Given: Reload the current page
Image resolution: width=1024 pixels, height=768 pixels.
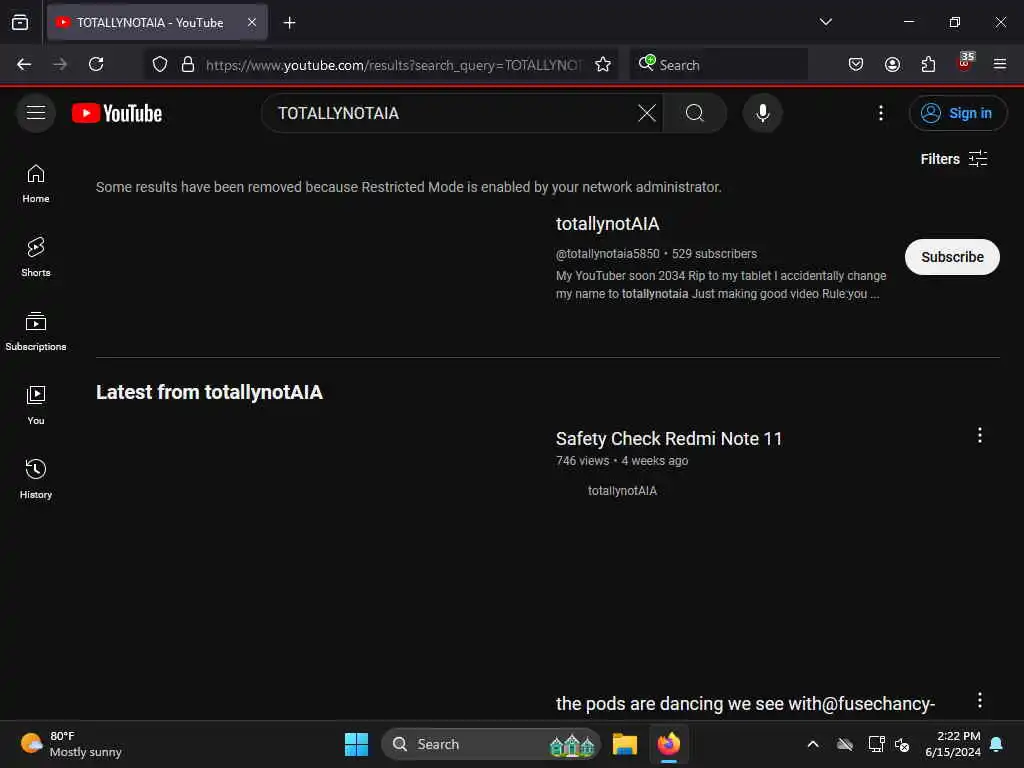Looking at the screenshot, I should (96, 64).
